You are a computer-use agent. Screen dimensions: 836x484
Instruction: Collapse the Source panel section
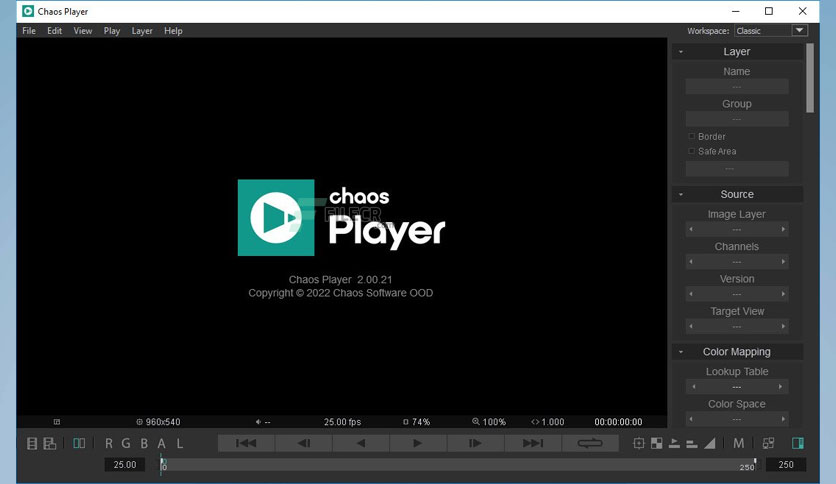point(681,195)
